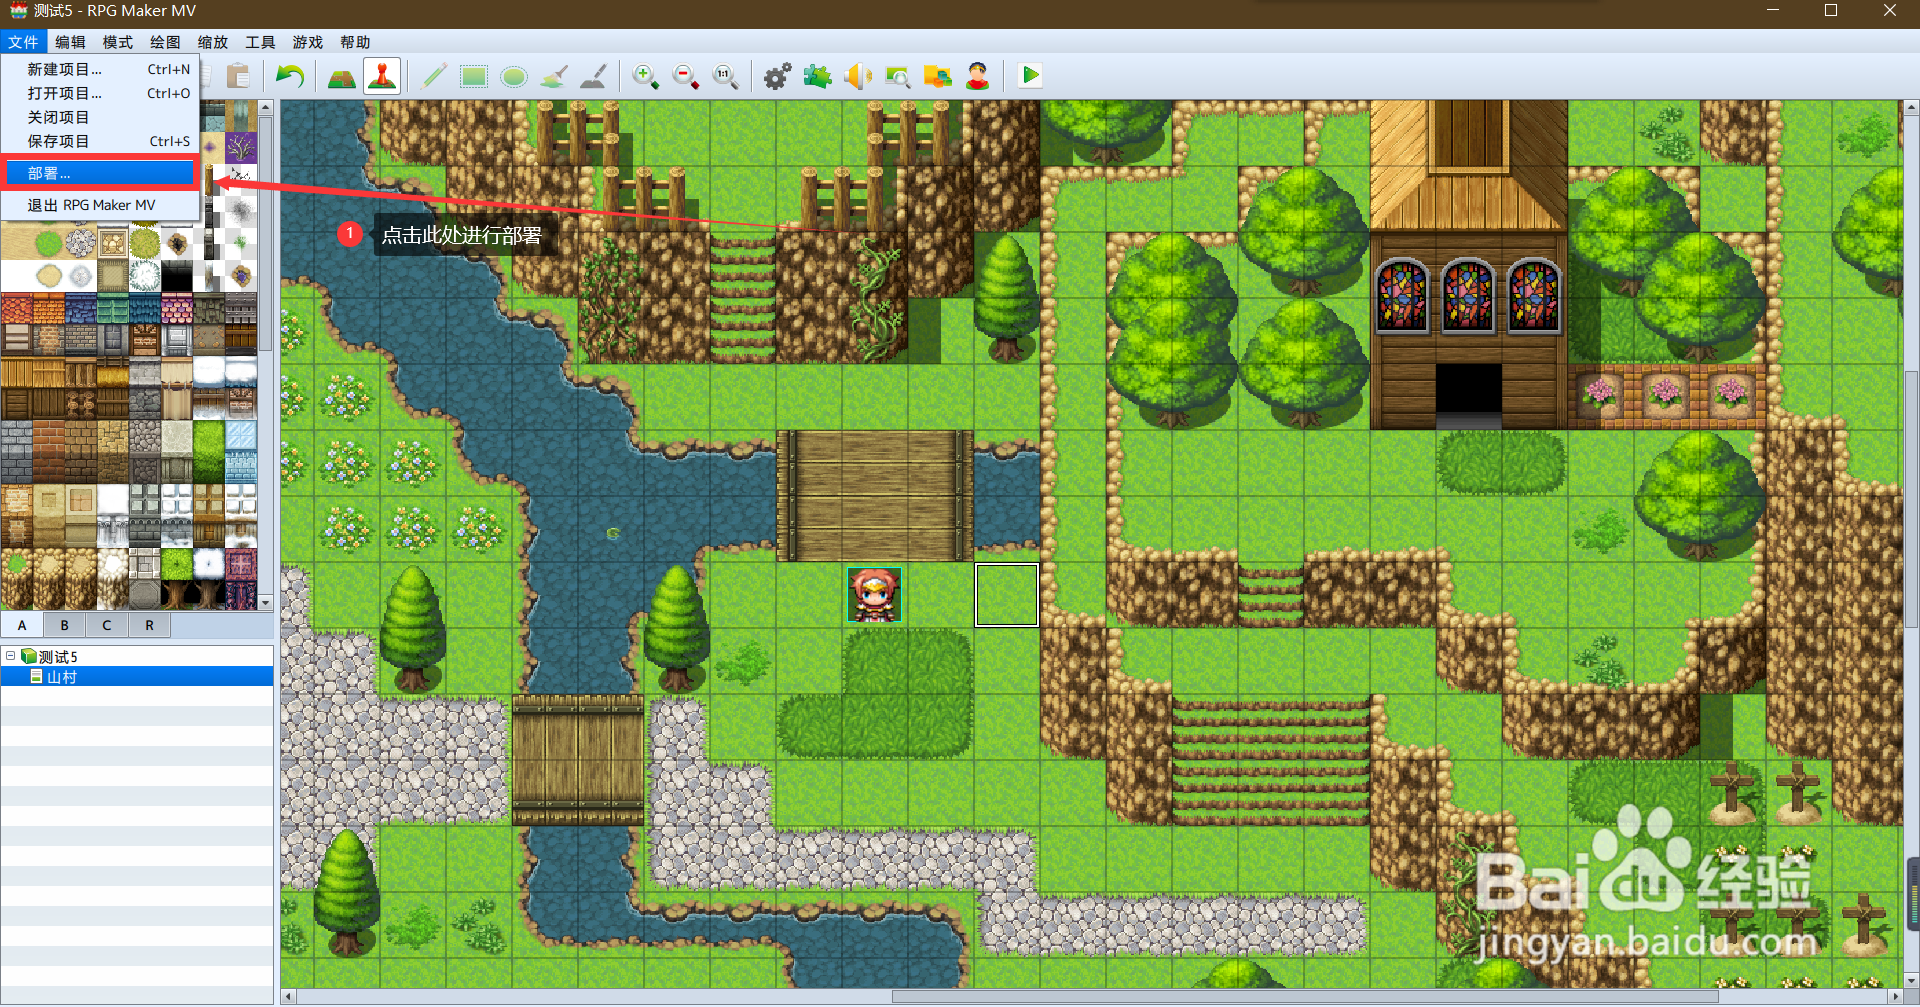
Task: Click the Paste clipboard toolbar icon
Action: [x=238, y=76]
